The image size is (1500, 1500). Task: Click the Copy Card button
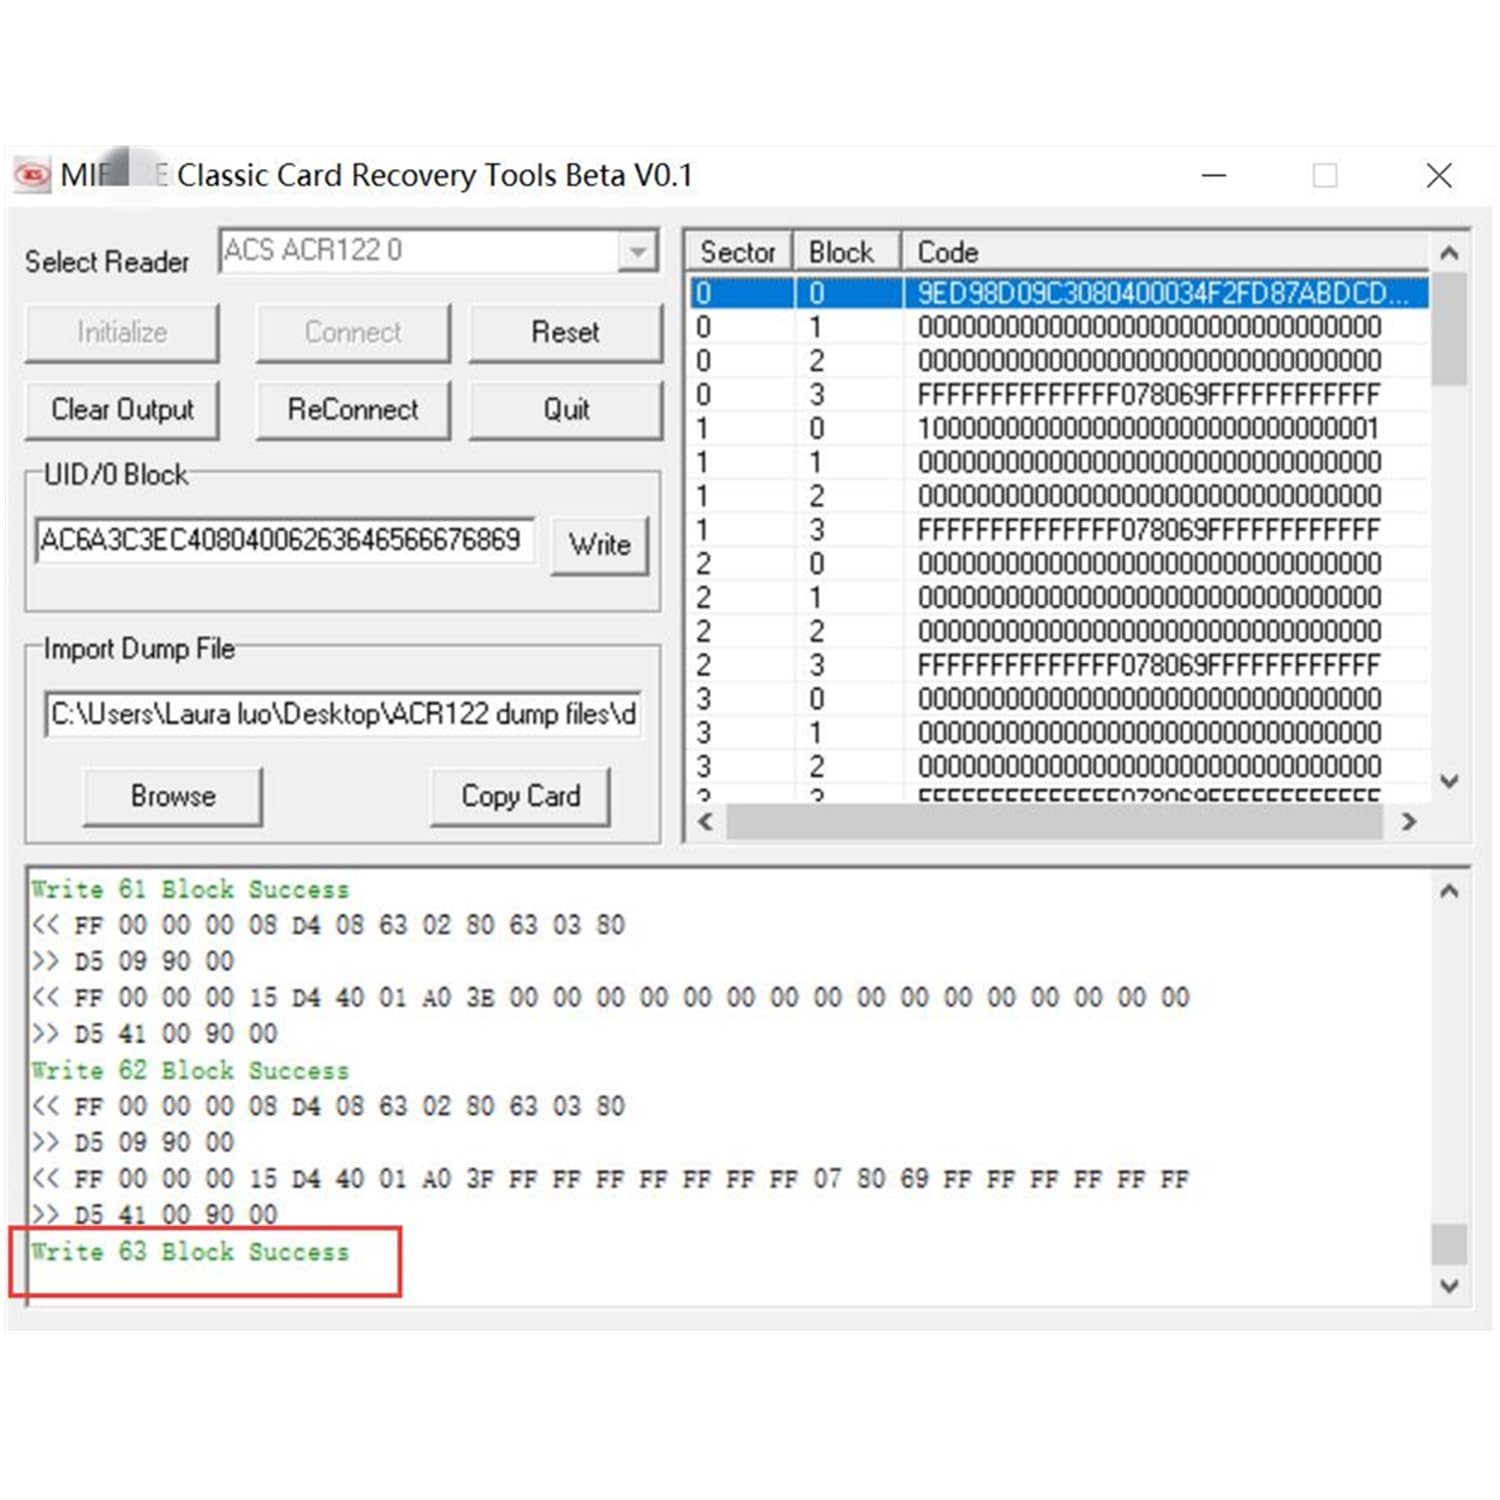[520, 796]
